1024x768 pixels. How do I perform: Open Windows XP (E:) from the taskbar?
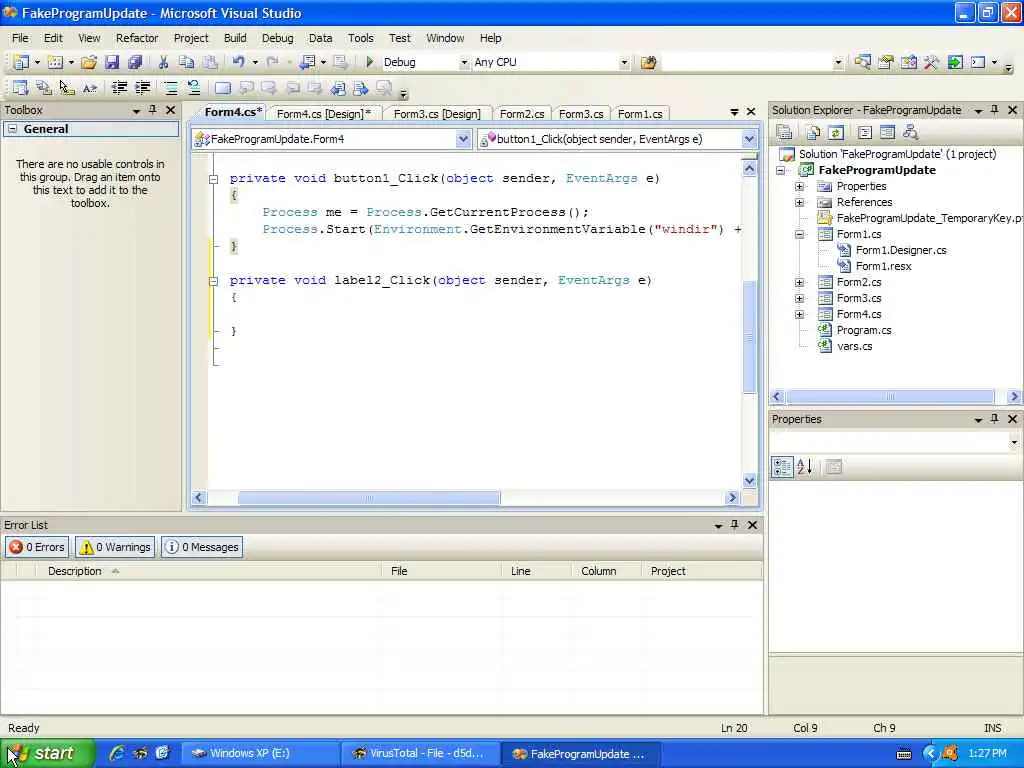click(x=260, y=754)
